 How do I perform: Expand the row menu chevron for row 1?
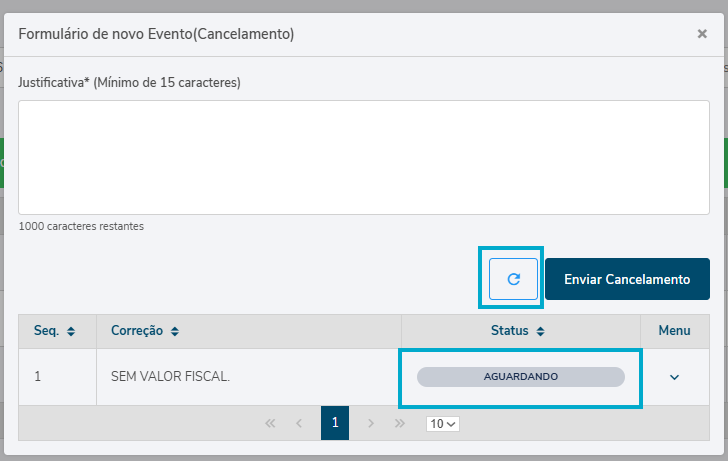click(x=674, y=377)
